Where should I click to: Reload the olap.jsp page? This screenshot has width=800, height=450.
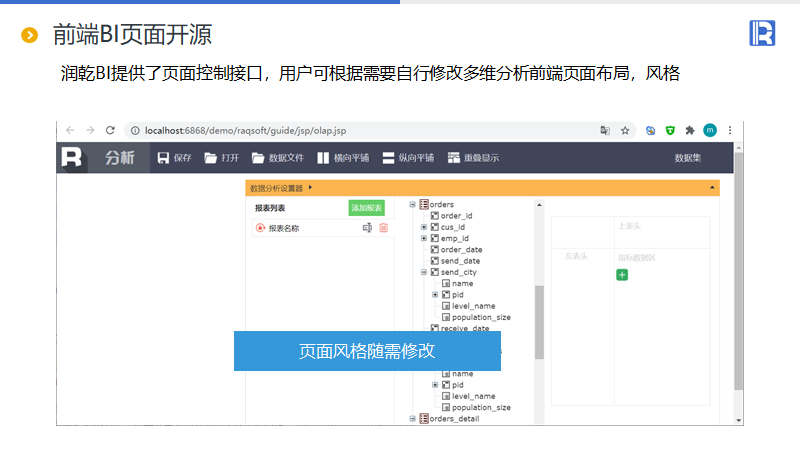[x=110, y=131]
